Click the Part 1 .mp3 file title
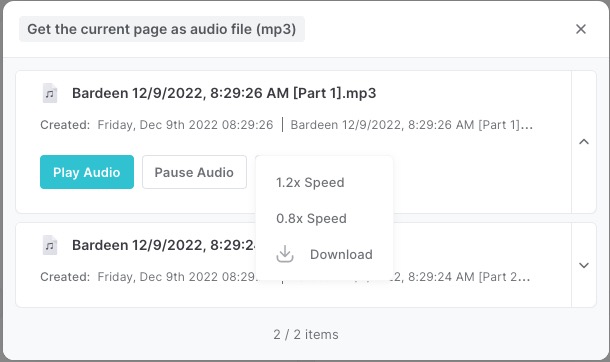Screen dimensions: 610x362 coord(224,93)
